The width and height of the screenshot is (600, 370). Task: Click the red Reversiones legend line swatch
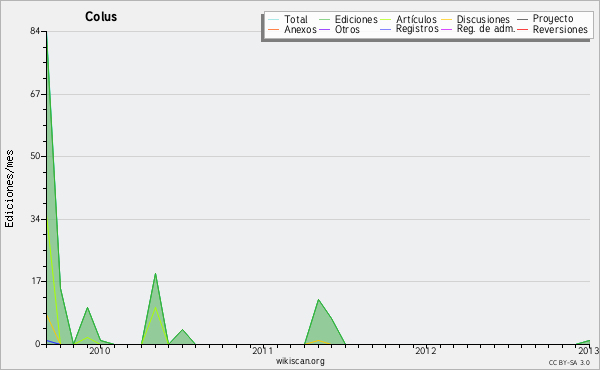coord(523,29)
